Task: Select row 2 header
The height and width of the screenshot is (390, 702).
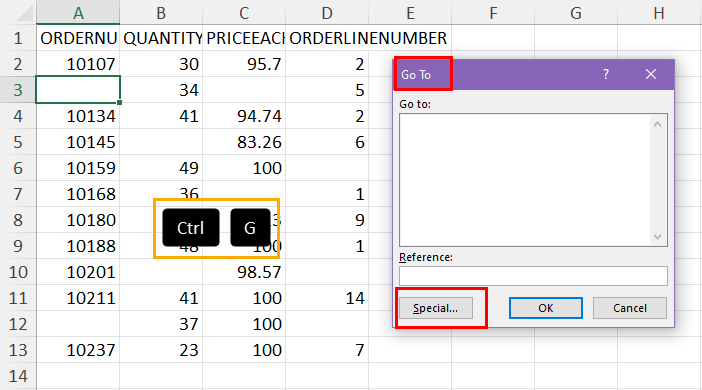Action: (18, 64)
